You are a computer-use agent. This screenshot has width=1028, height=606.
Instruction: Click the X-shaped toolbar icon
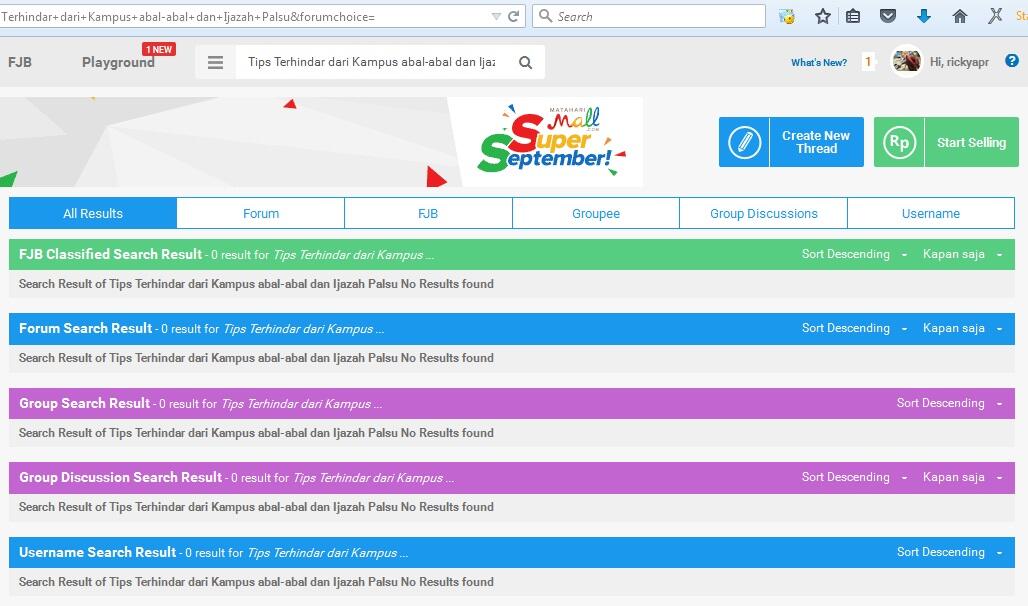[x=995, y=15]
